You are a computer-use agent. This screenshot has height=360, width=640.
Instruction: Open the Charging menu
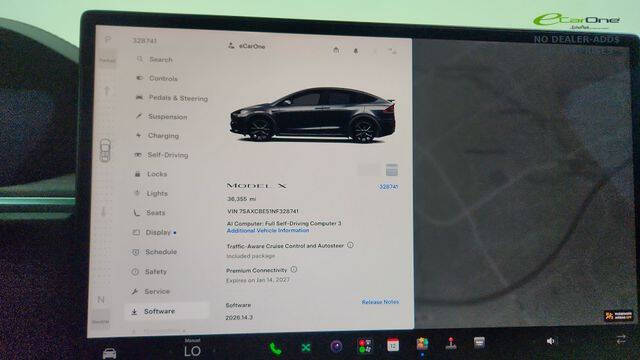tap(158, 136)
